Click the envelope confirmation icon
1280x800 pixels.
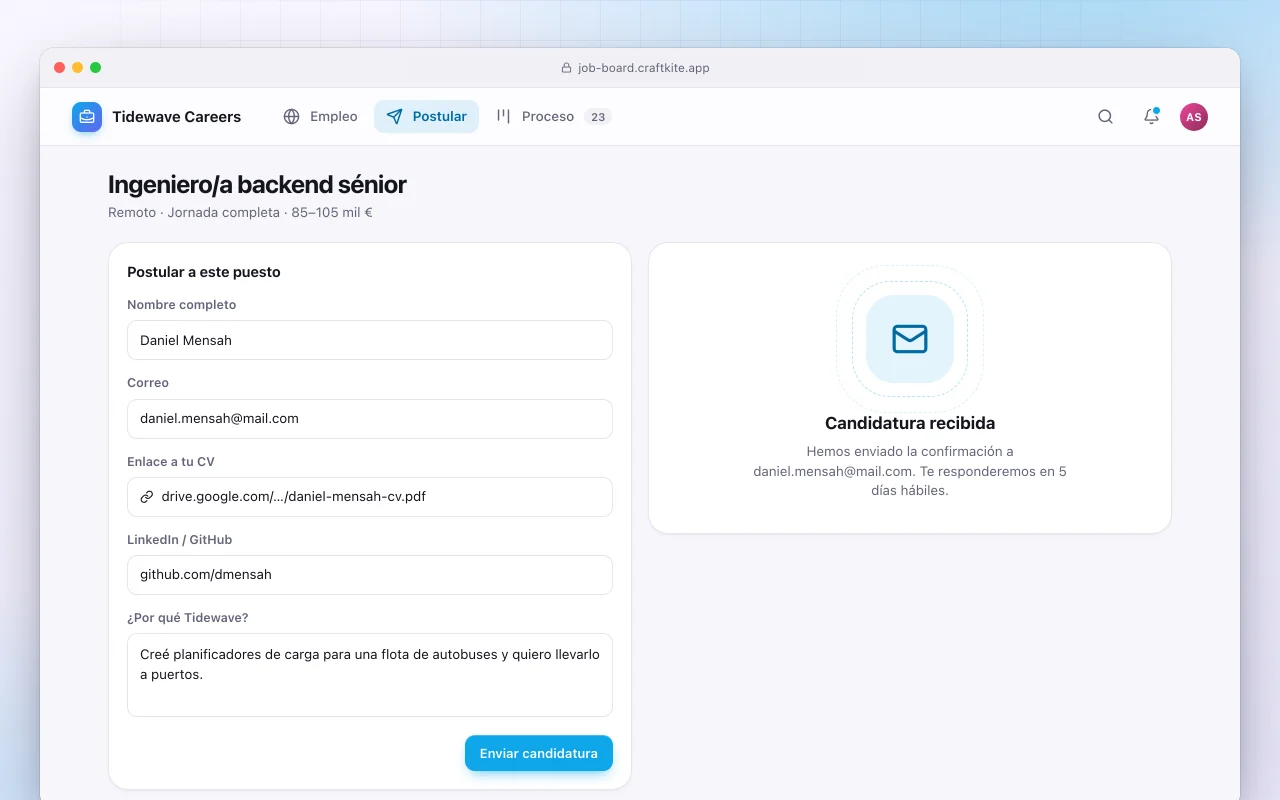pos(910,339)
